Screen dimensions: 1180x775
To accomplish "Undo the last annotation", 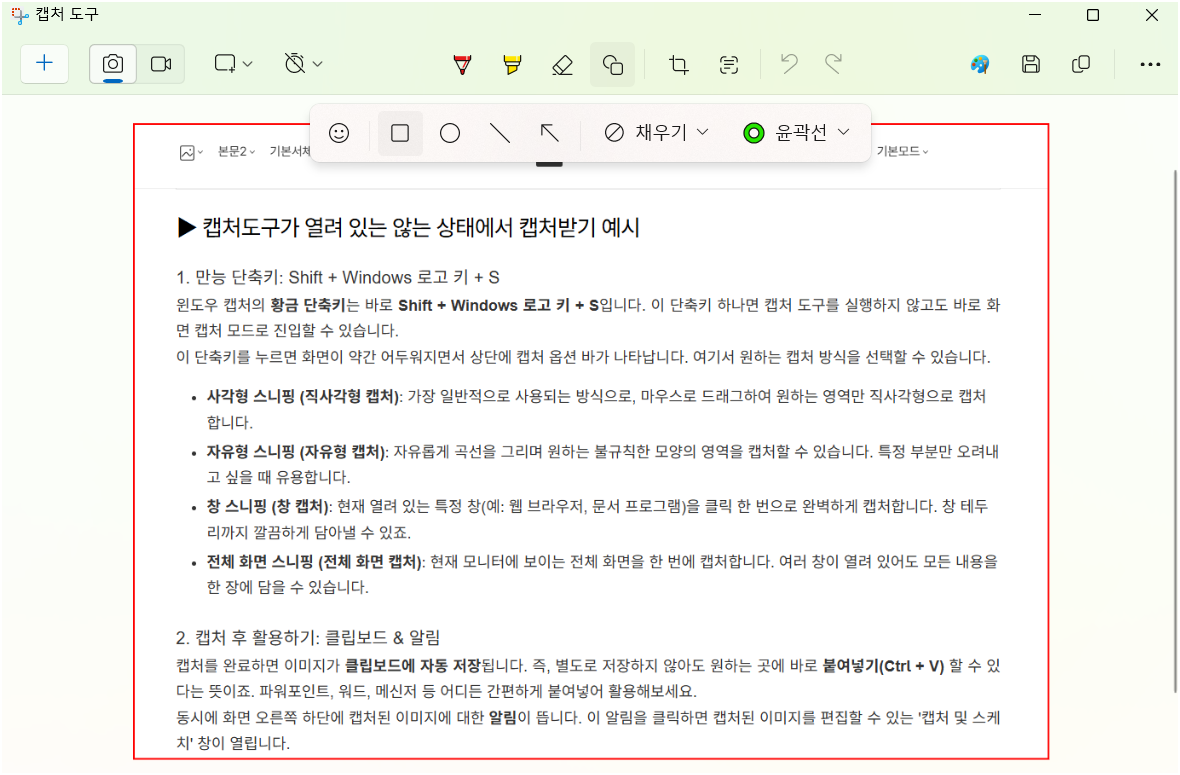I will tap(788, 64).
